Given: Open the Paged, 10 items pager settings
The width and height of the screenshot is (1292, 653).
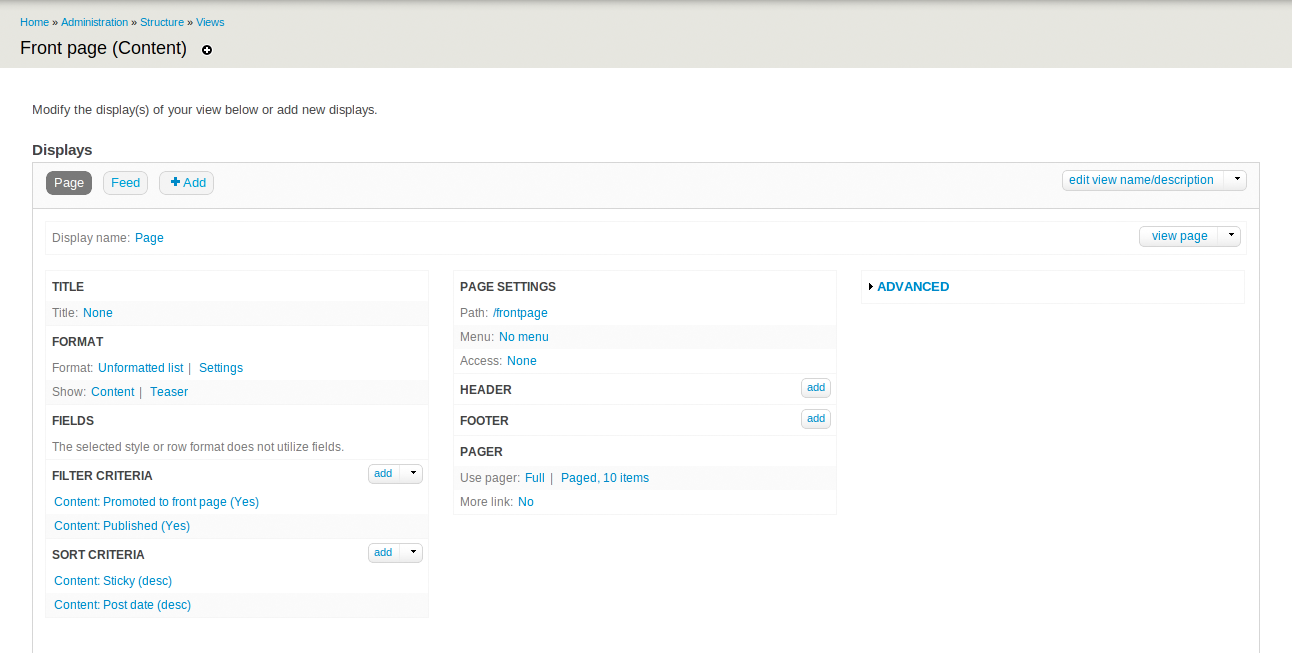Looking at the screenshot, I should coord(605,478).
